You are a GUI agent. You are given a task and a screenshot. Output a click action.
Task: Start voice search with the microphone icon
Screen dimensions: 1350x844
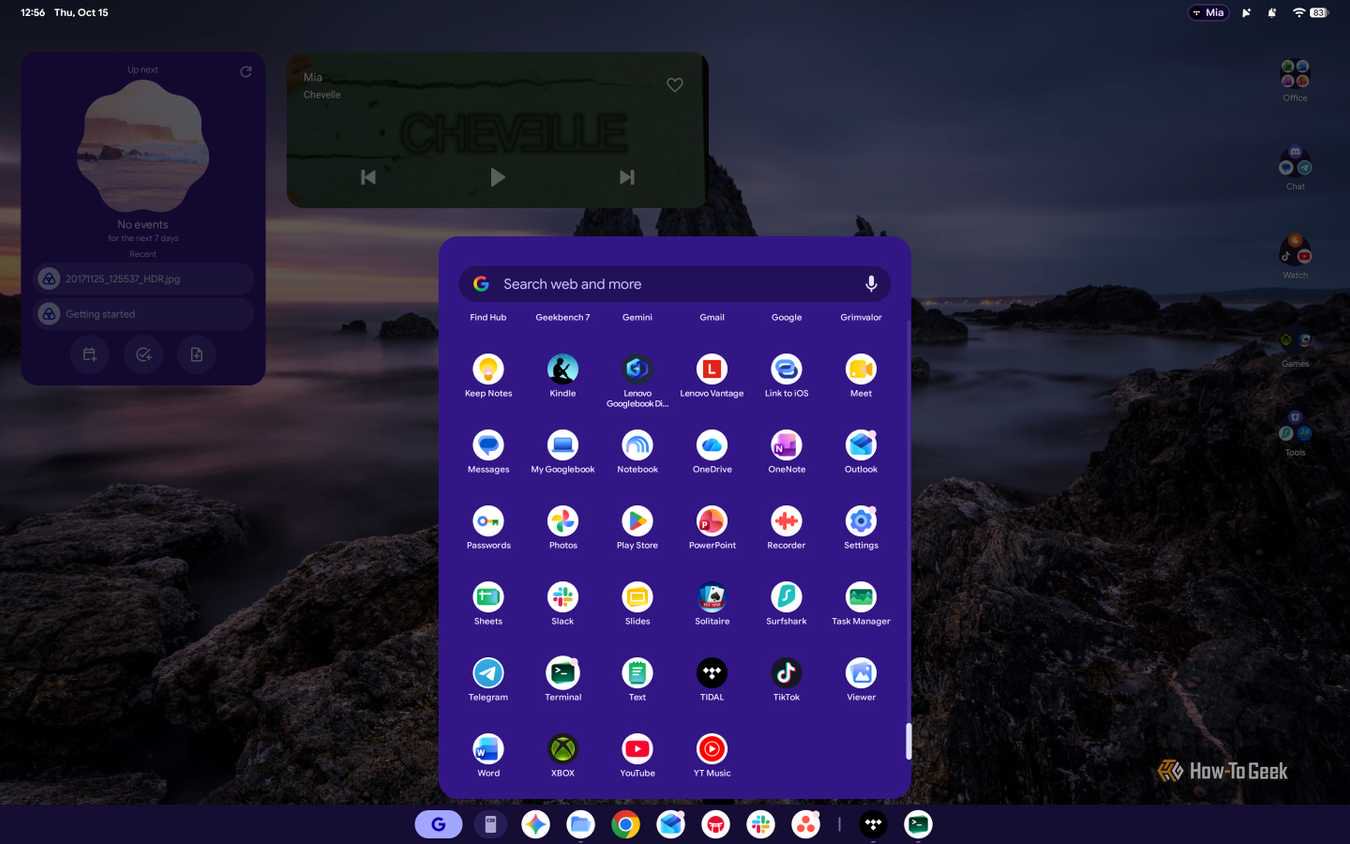click(871, 284)
